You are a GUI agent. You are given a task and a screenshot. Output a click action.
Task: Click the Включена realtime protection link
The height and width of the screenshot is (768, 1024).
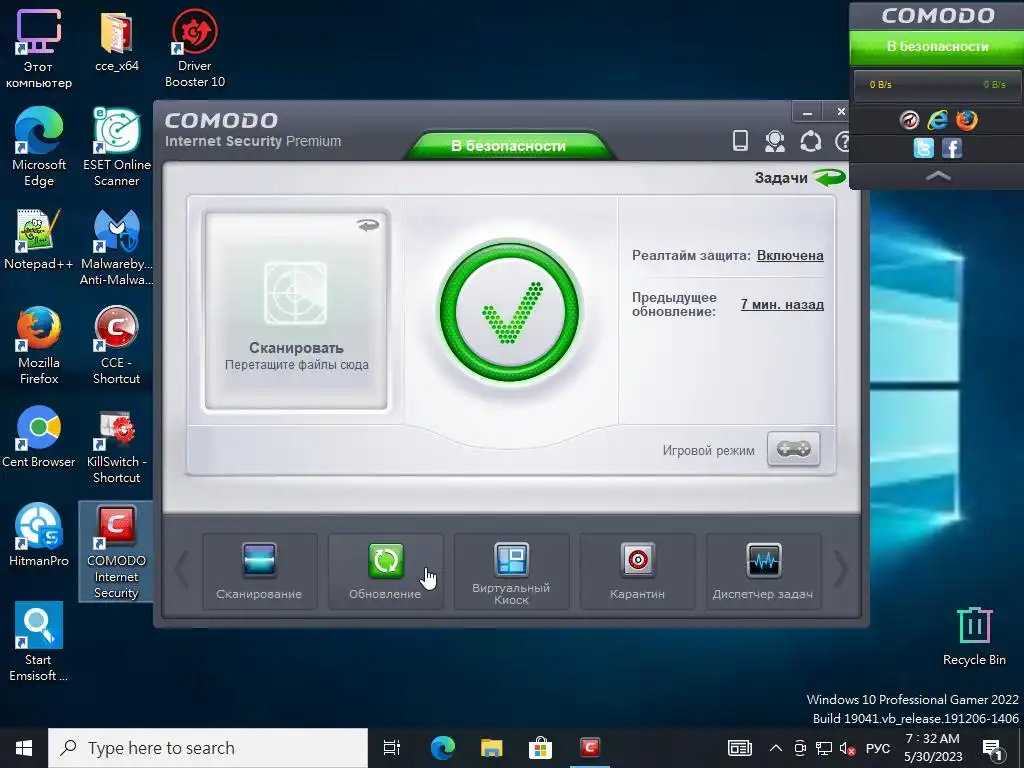coord(790,255)
